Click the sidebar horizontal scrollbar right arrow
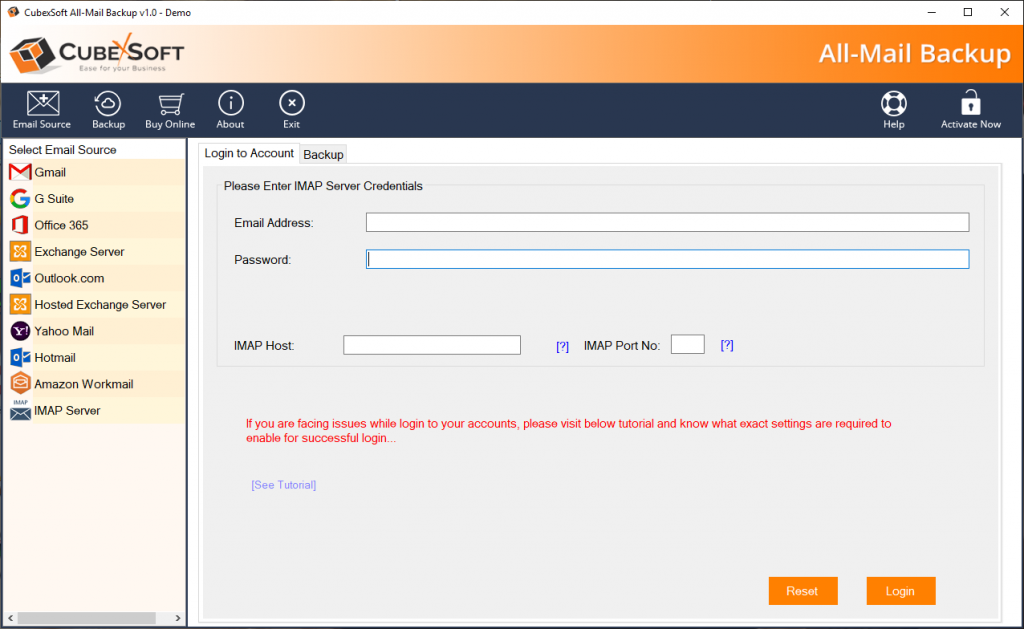Screen dimensions: 1024x629 (179, 618)
